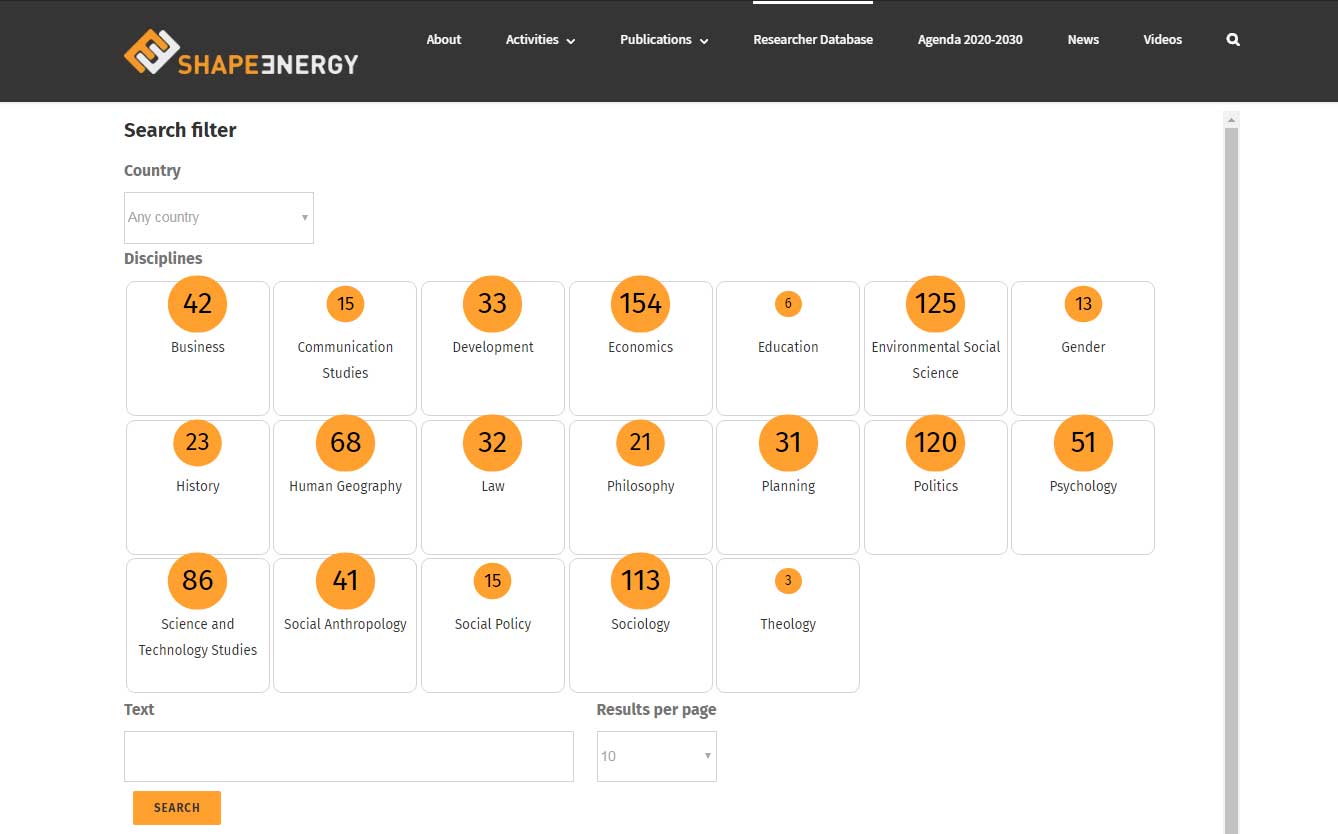Click the Politics discipline label
The width and height of the screenshot is (1338, 834).
(x=936, y=486)
